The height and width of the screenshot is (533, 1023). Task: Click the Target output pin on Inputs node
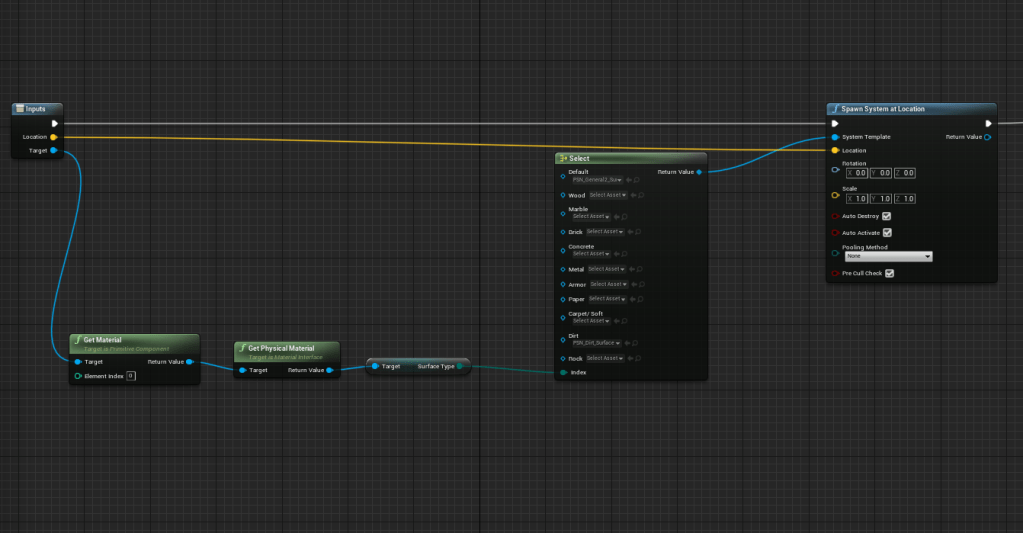pos(54,150)
